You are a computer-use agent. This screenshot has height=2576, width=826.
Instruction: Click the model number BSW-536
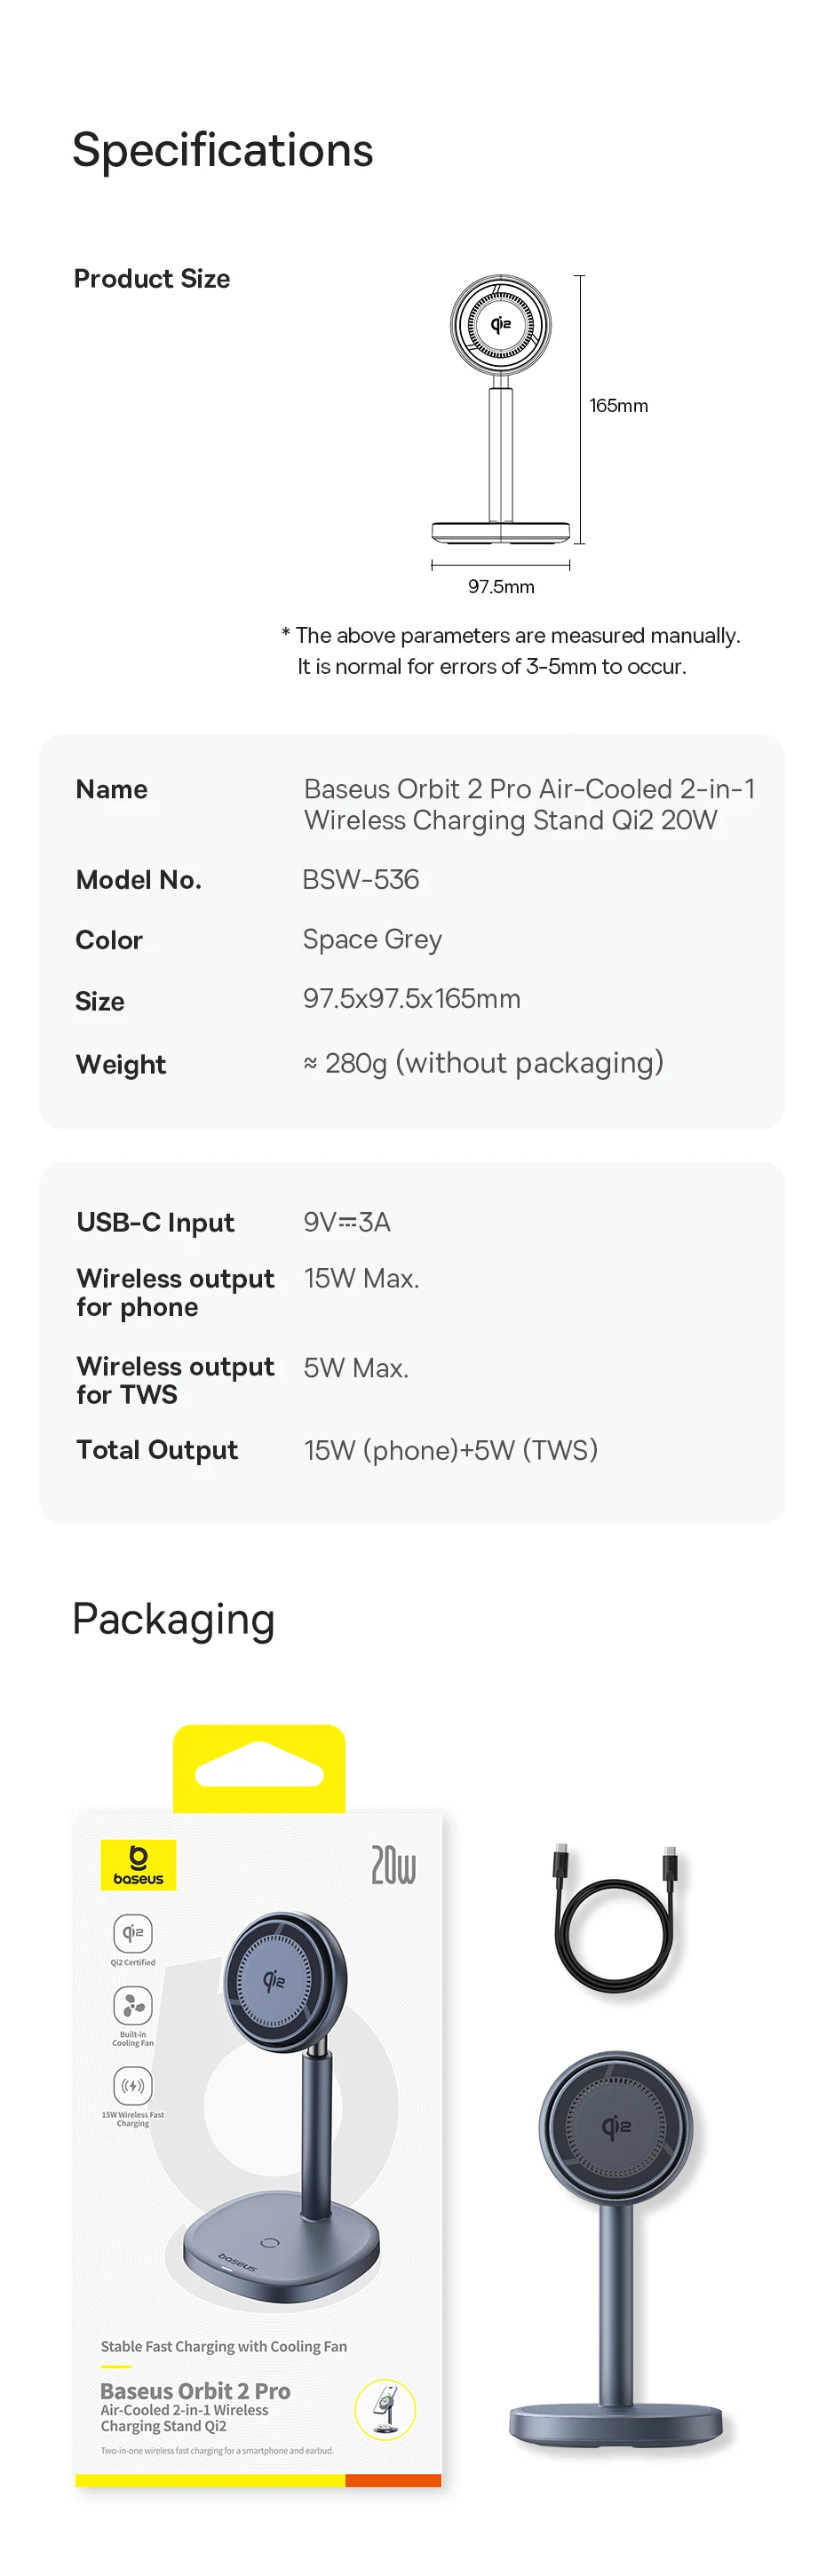click(360, 880)
